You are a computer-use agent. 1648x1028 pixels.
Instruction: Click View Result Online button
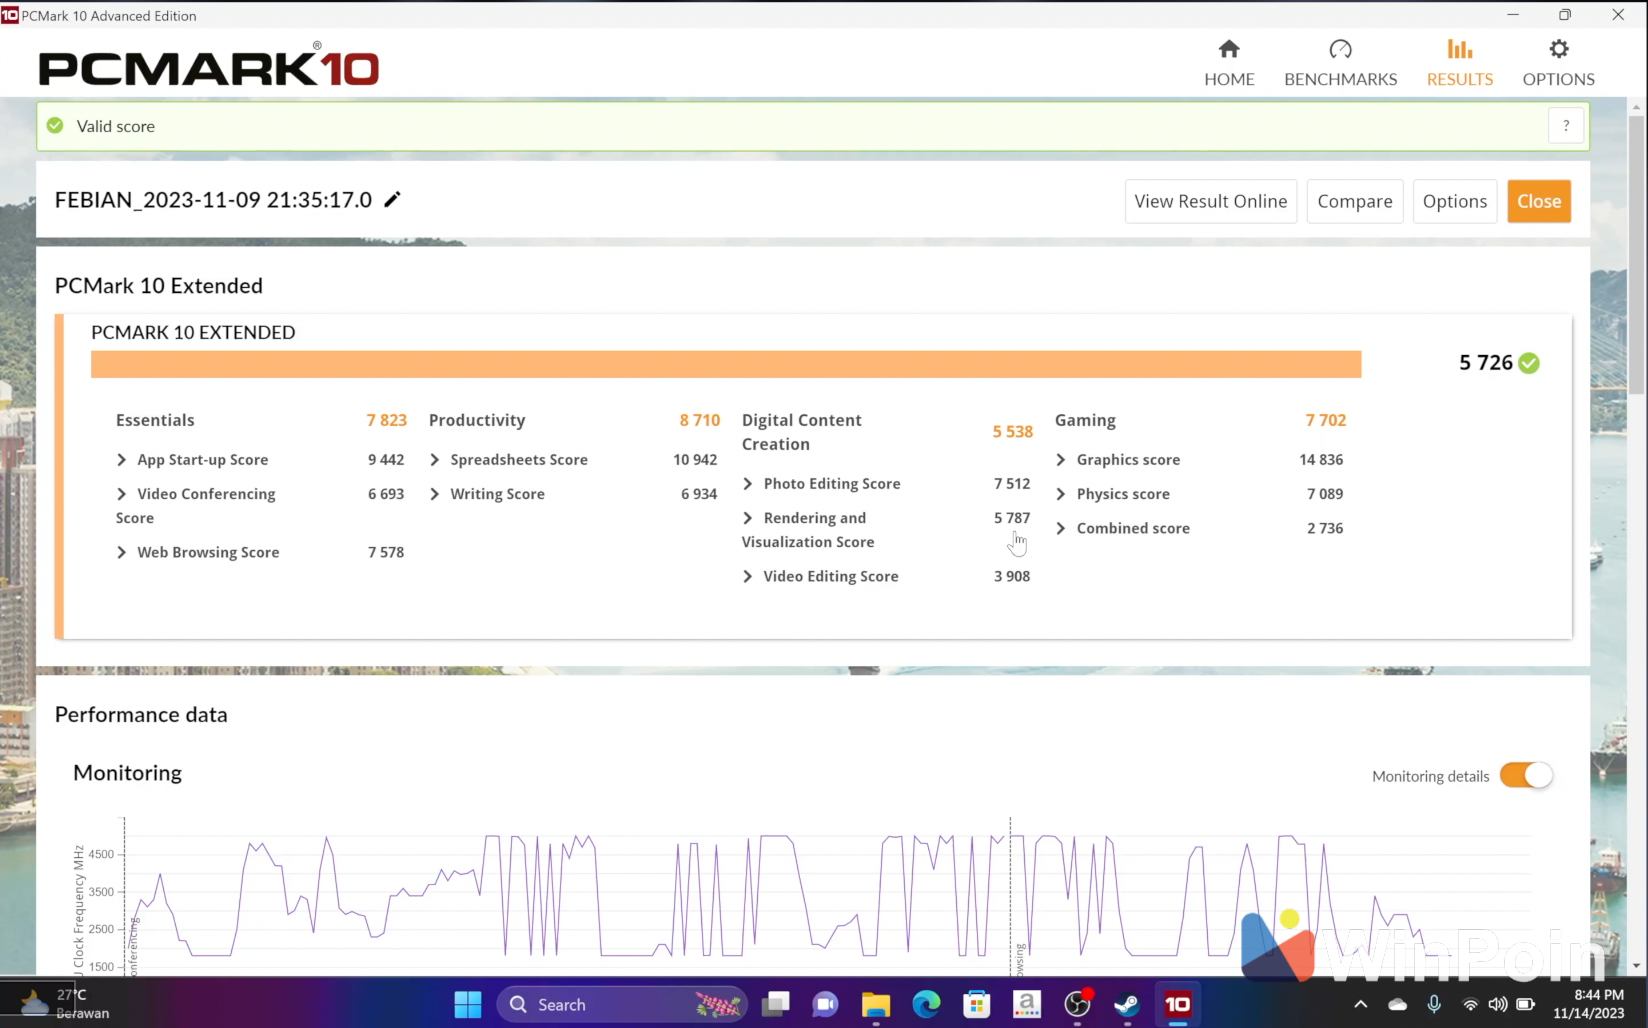1210,201
